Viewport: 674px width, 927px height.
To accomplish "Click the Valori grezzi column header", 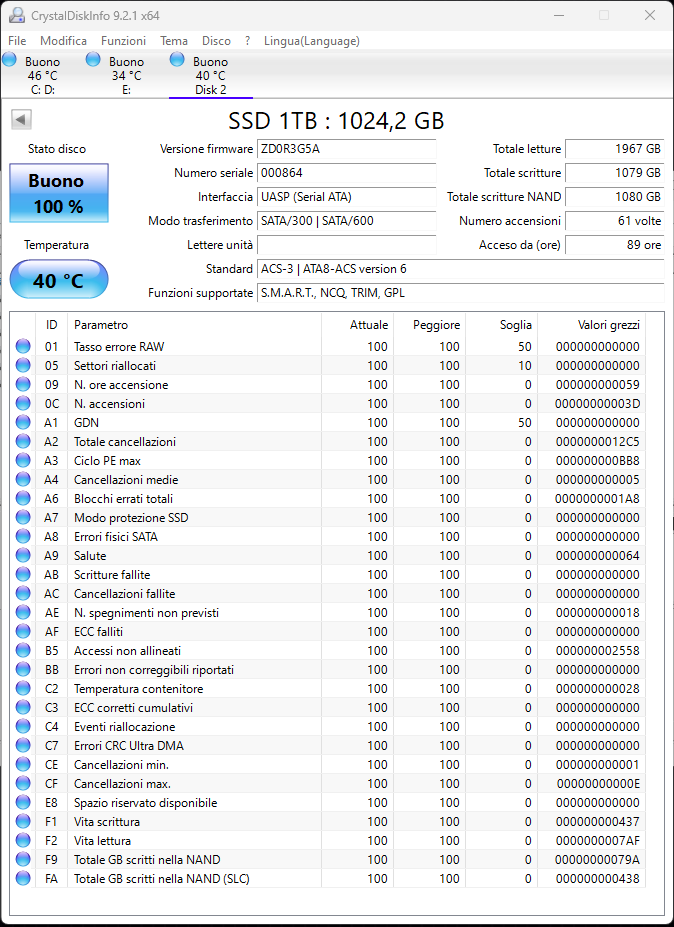I will tap(591, 325).
